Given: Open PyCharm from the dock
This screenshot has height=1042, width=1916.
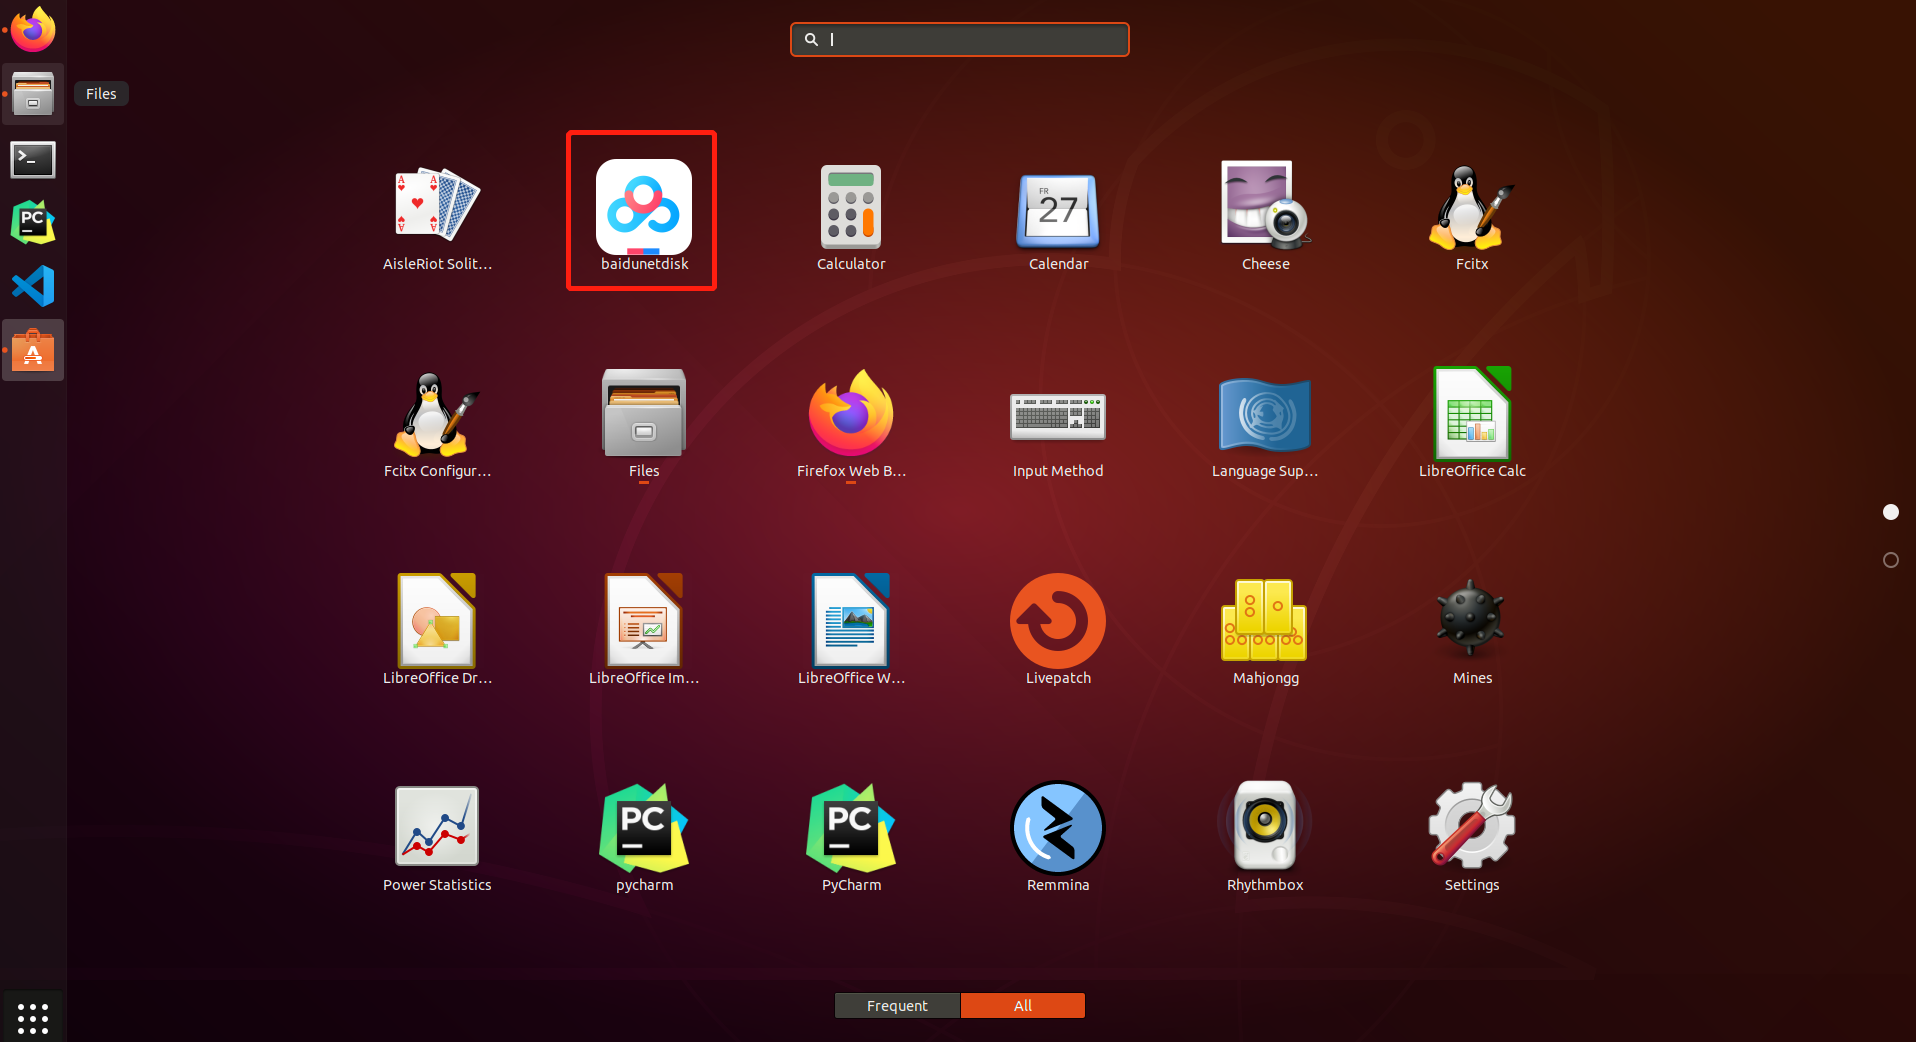Looking at the screenshot, I should point(33,222).
